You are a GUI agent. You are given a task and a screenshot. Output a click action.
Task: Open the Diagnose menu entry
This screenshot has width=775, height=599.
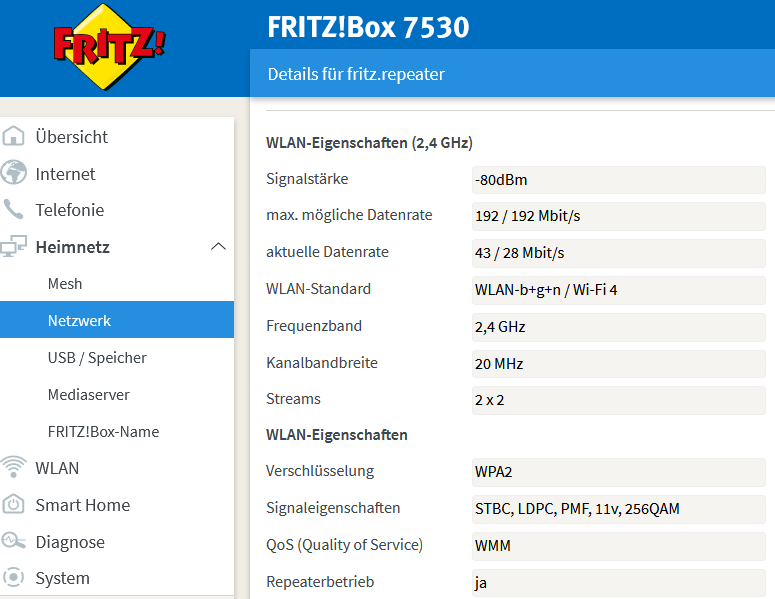(70, 542)
